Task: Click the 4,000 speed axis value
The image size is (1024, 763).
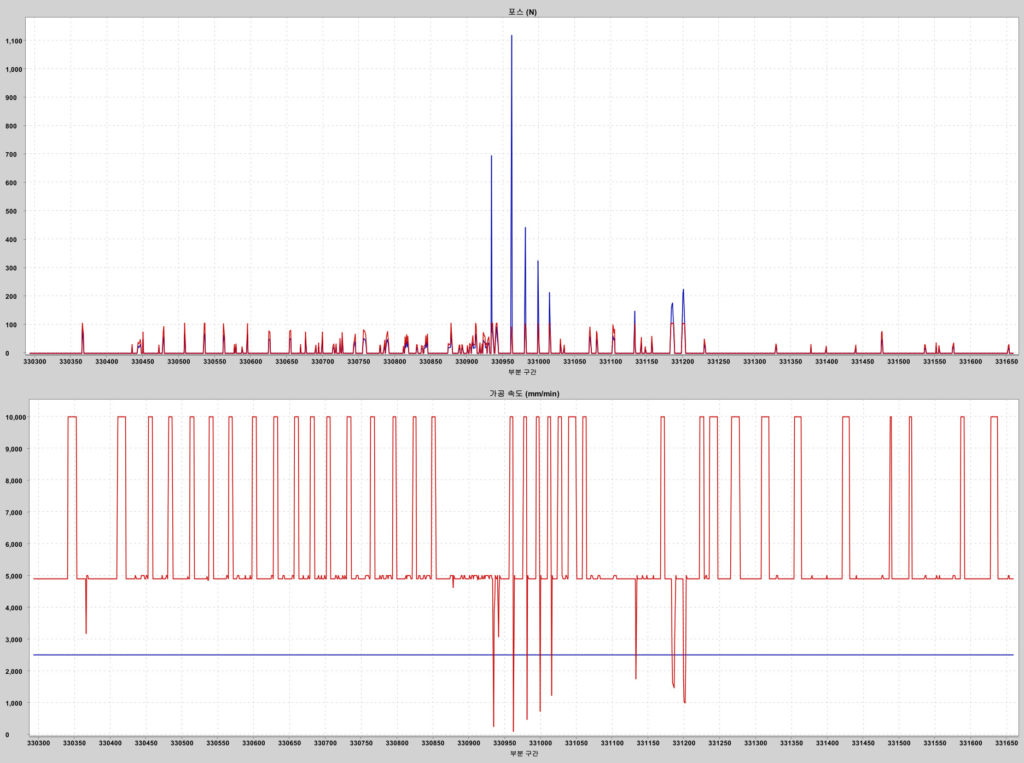Action: click(x=14, y=608)
